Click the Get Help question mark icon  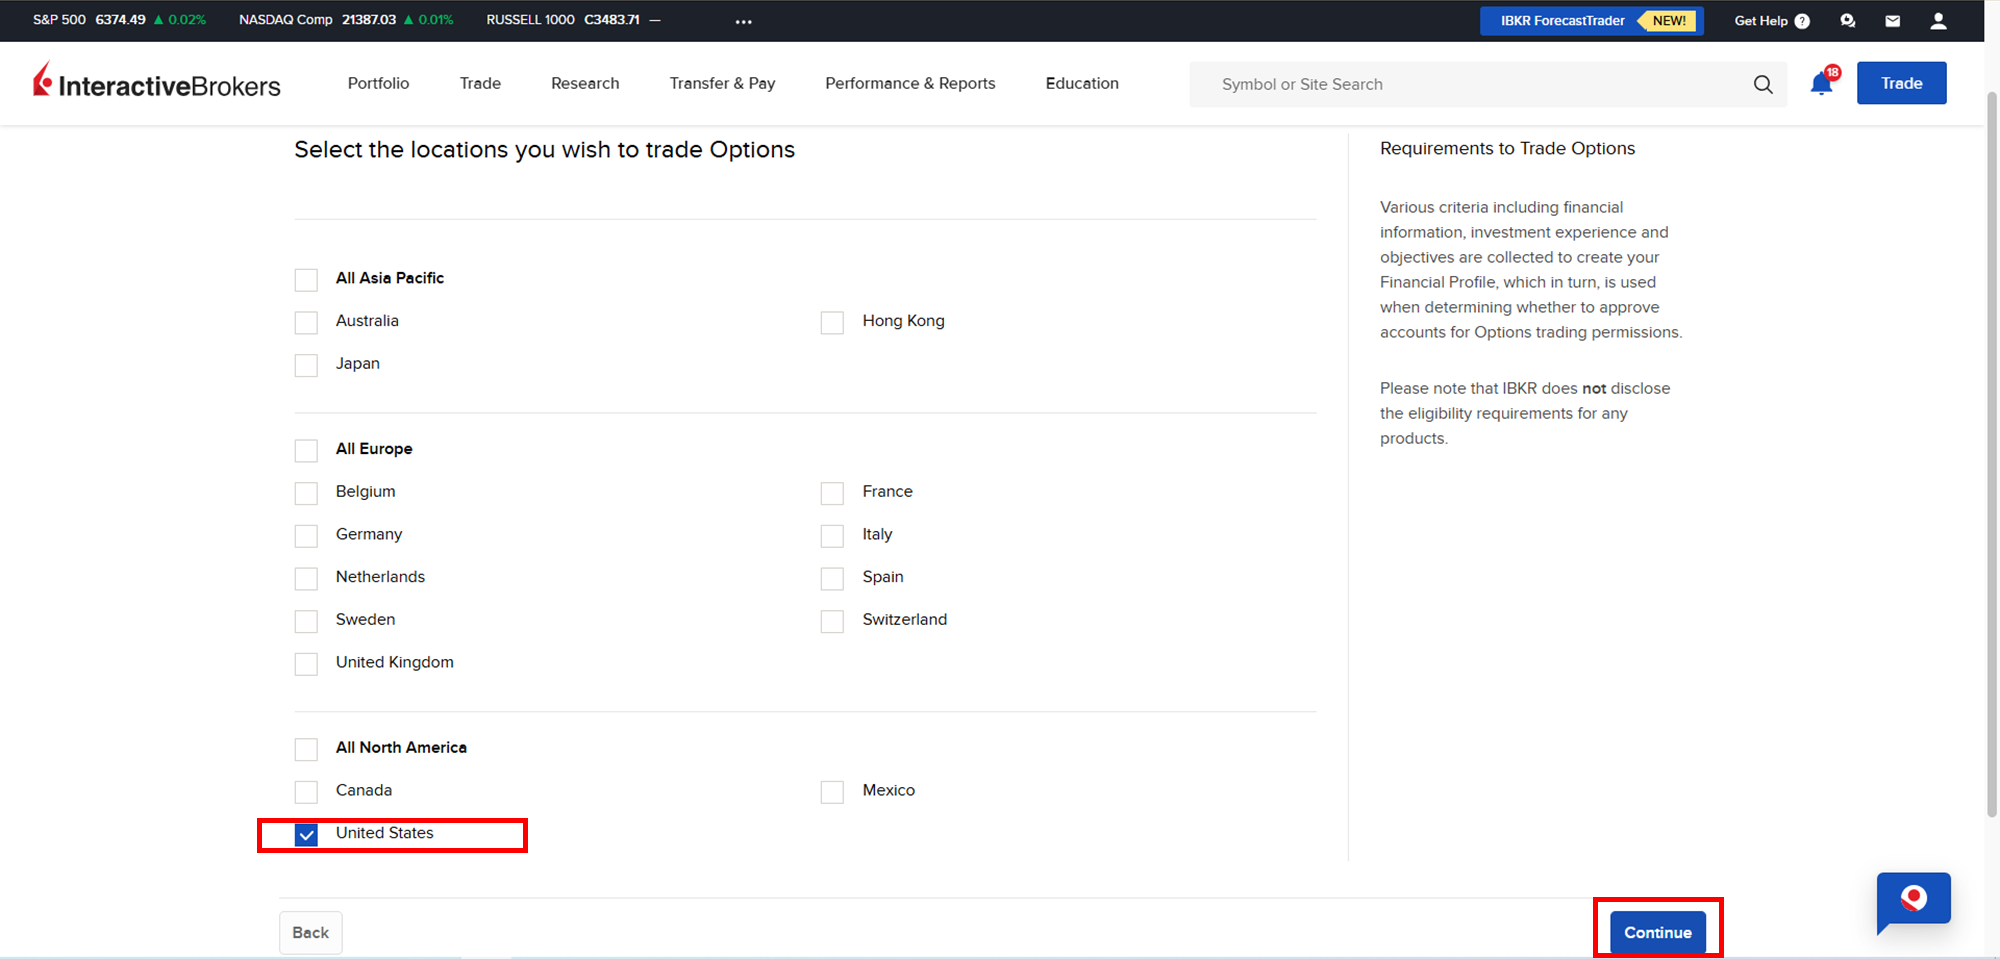(1802, 21)
